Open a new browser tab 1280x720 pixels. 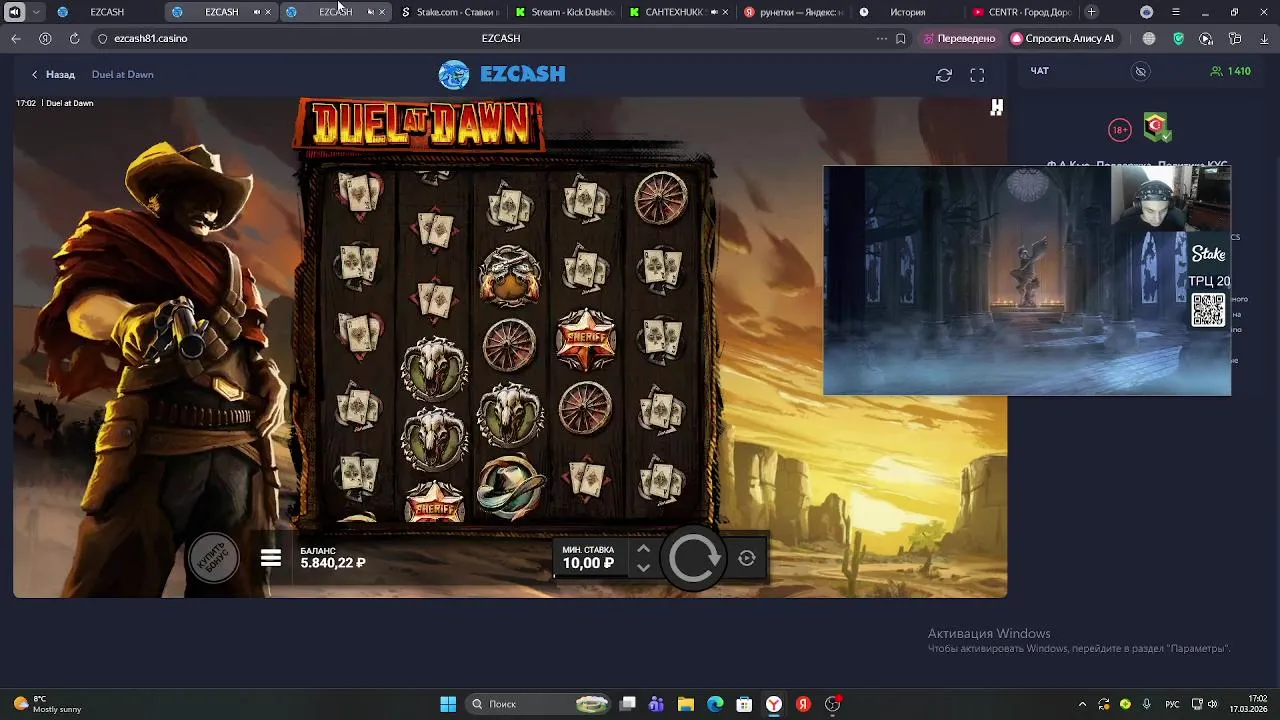click(x=1091, y=12)
